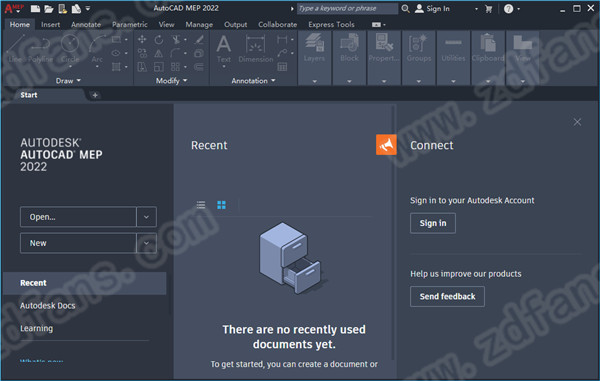600x381 pixels.
Task: Select the Ellipse draw tool
Action: [x=116, y=53]
